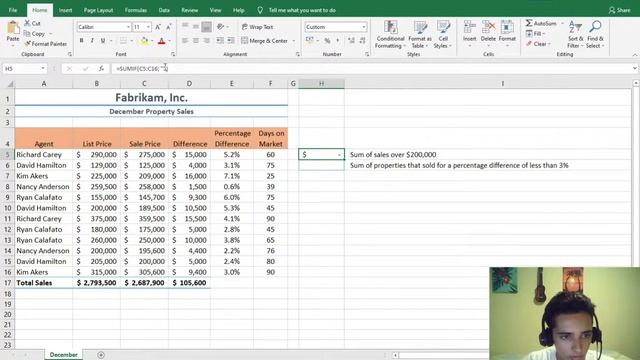This screenshot has height=360, width=640.
Task: Open the Borders icon
Action: (x=123, y=40)
